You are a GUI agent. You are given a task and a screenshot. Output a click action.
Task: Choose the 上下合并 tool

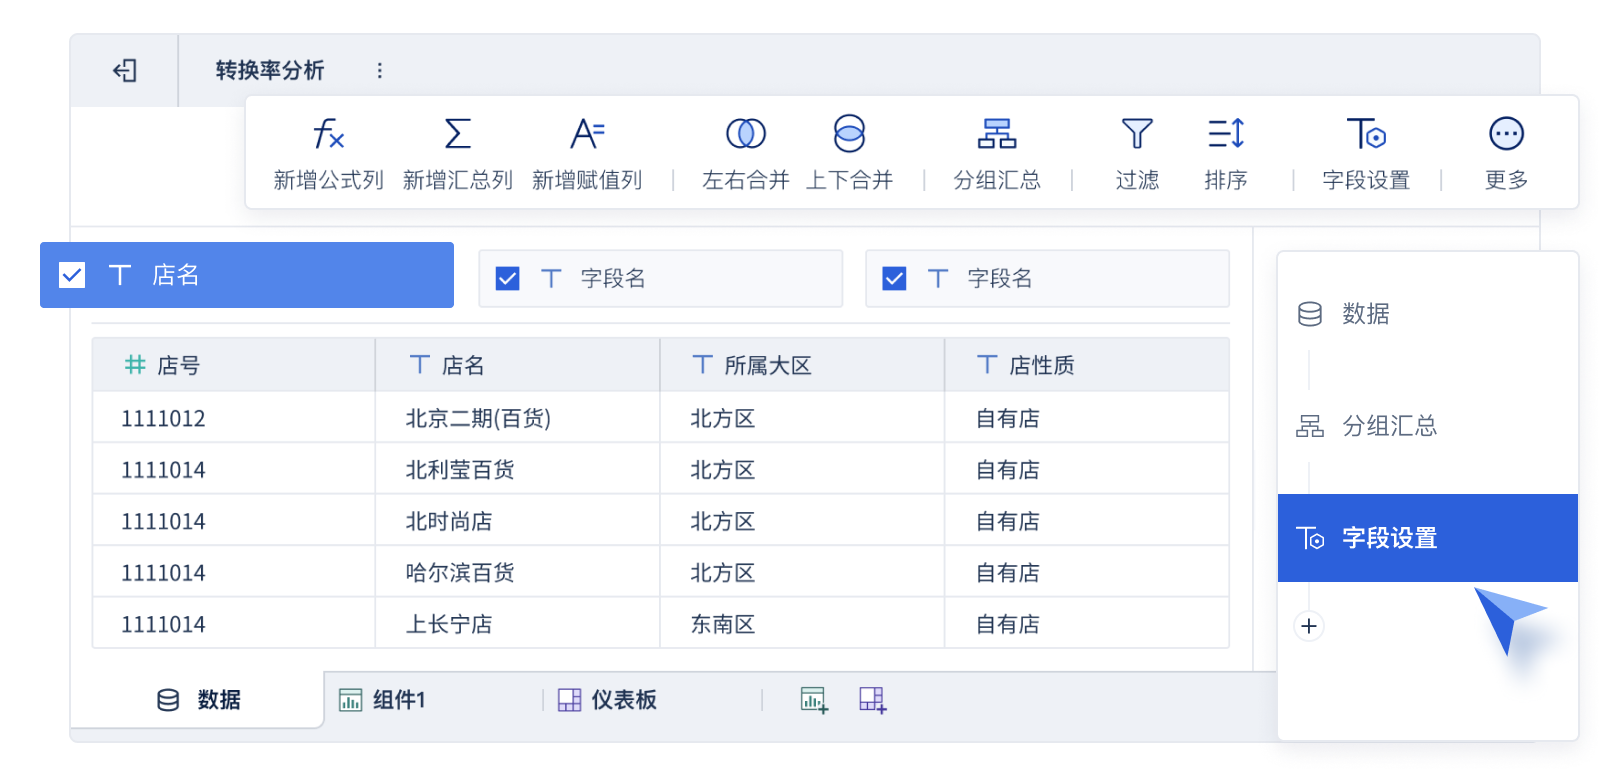(849, 134)
